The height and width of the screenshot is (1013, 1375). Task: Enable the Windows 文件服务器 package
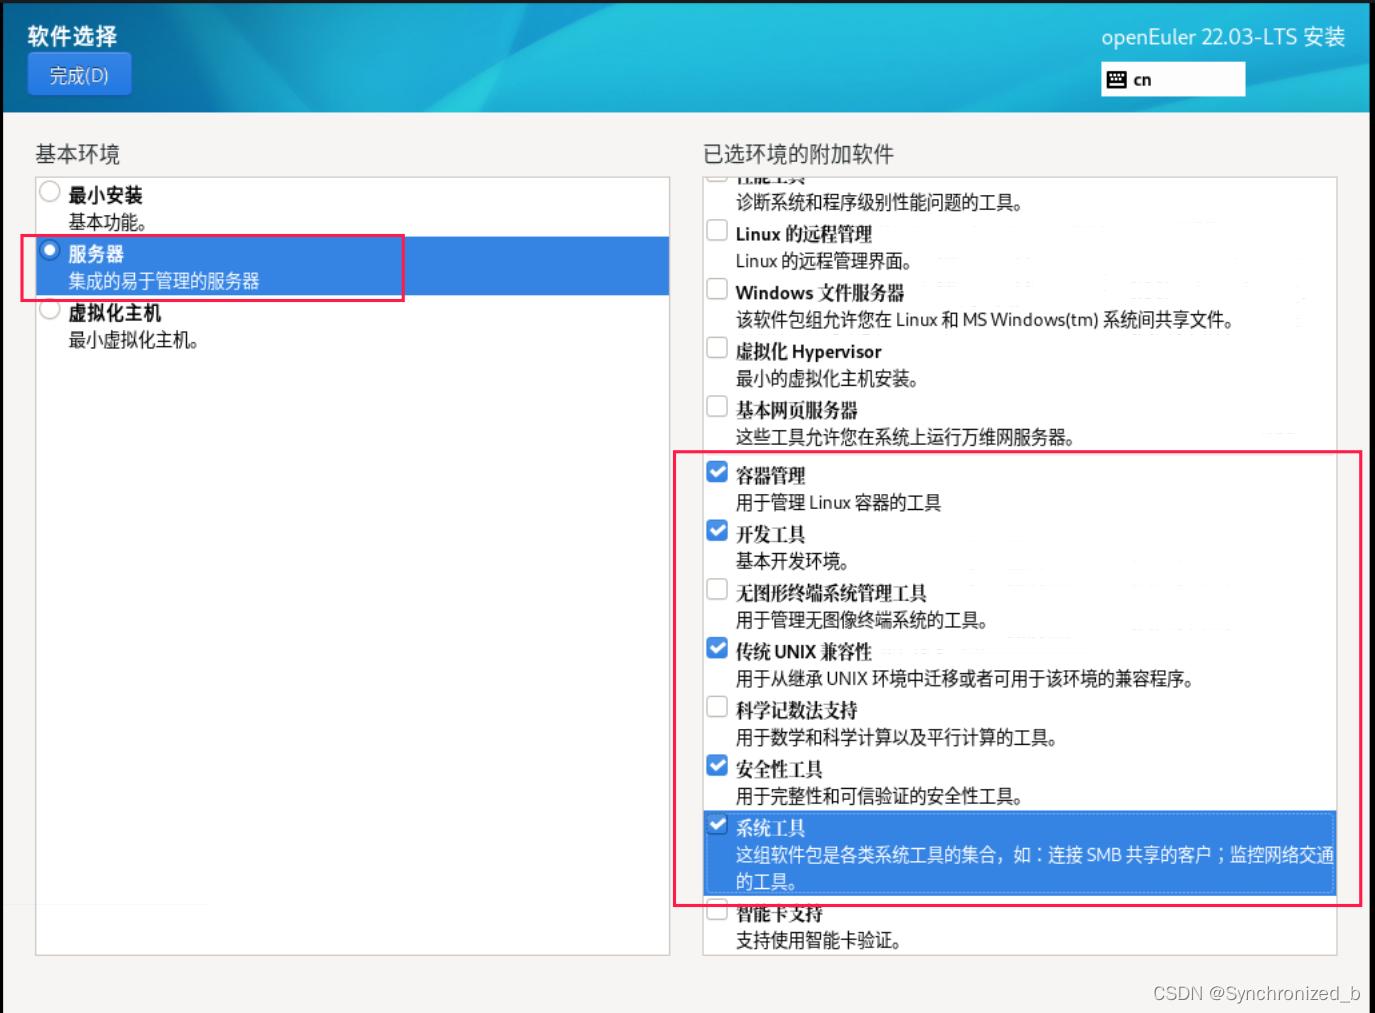(716, 288)
